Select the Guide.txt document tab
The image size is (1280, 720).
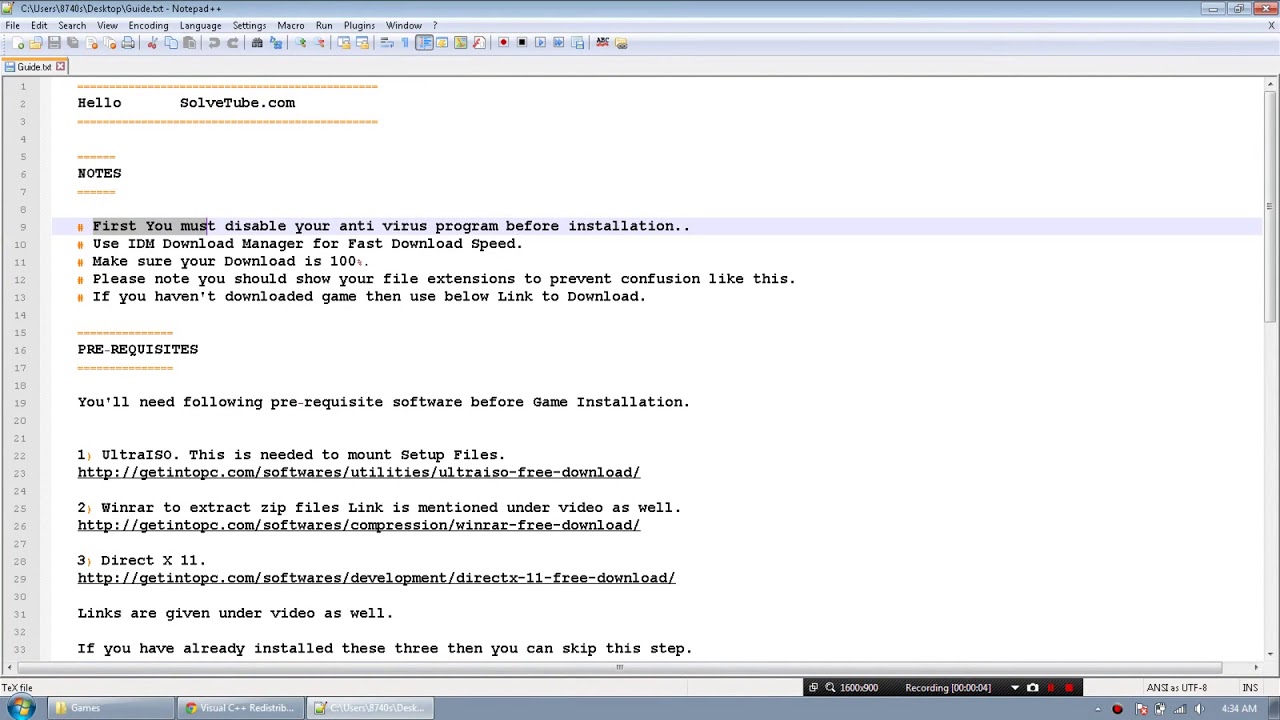click(x=34, y=67)
